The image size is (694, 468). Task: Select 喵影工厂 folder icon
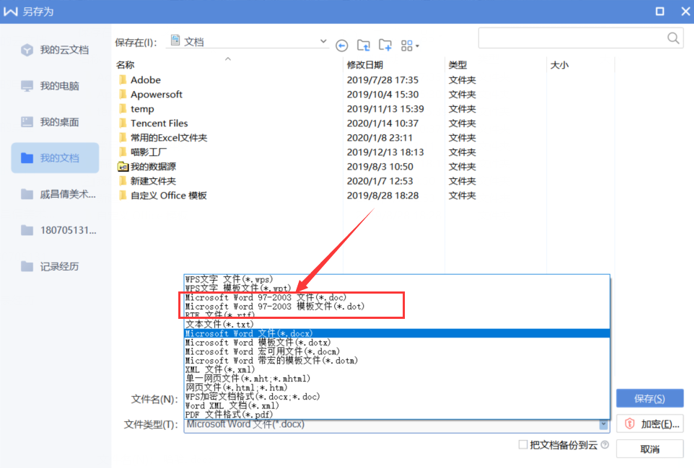(123, 152)
